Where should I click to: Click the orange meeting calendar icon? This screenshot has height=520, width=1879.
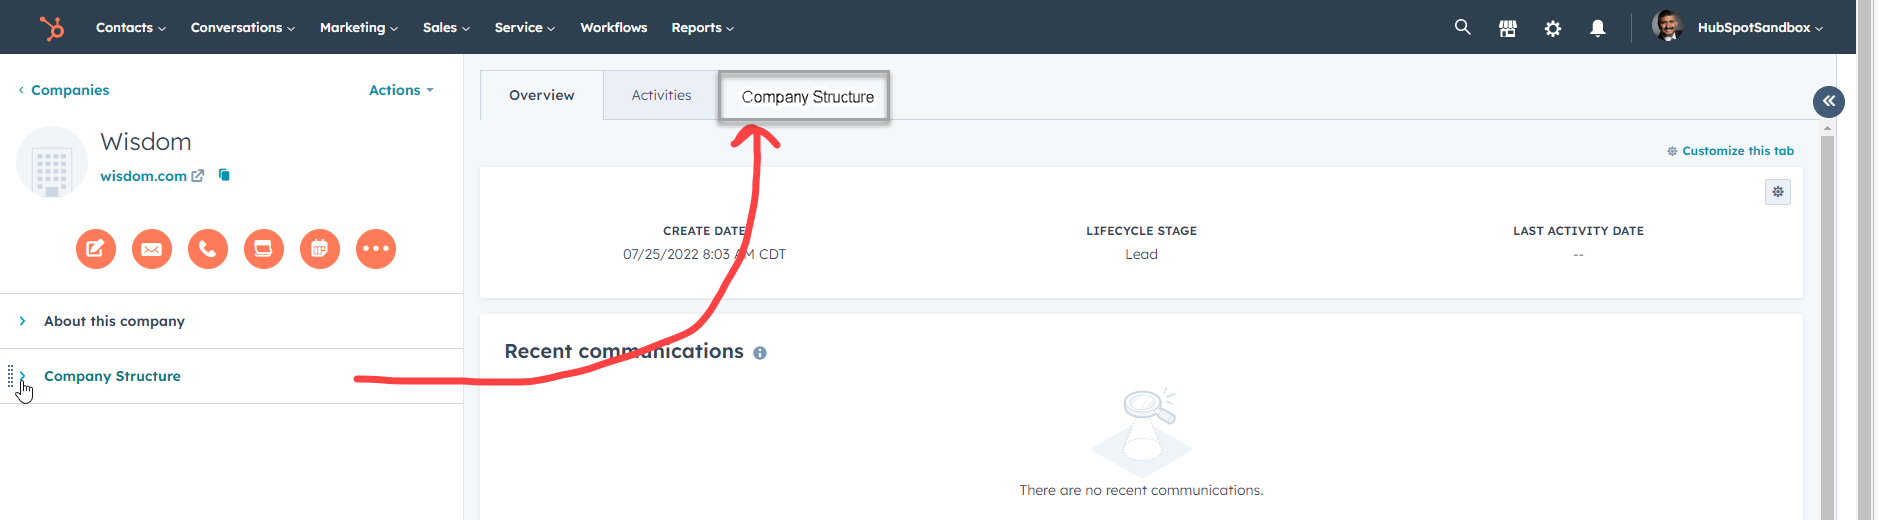point(320,249)
